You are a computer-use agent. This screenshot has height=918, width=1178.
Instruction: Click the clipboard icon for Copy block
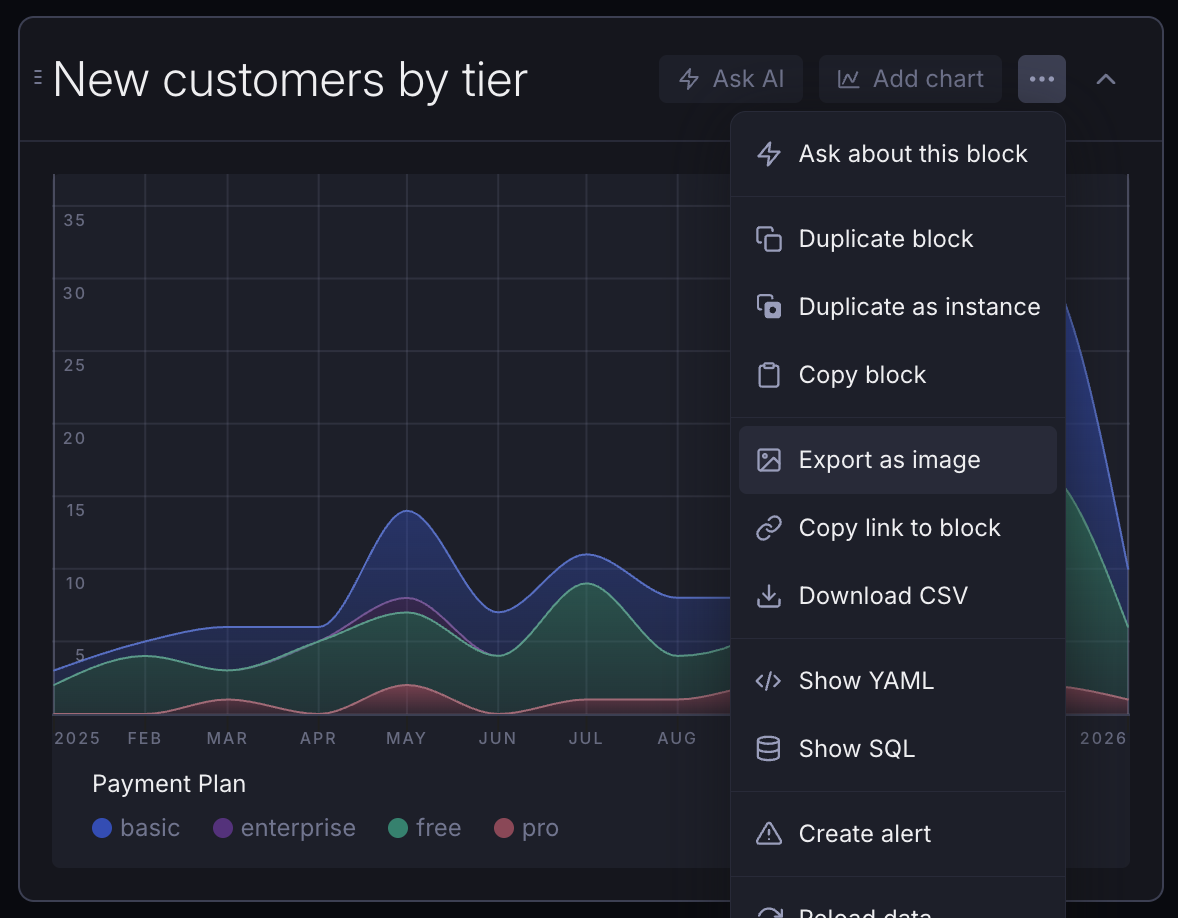click(768, 375)
